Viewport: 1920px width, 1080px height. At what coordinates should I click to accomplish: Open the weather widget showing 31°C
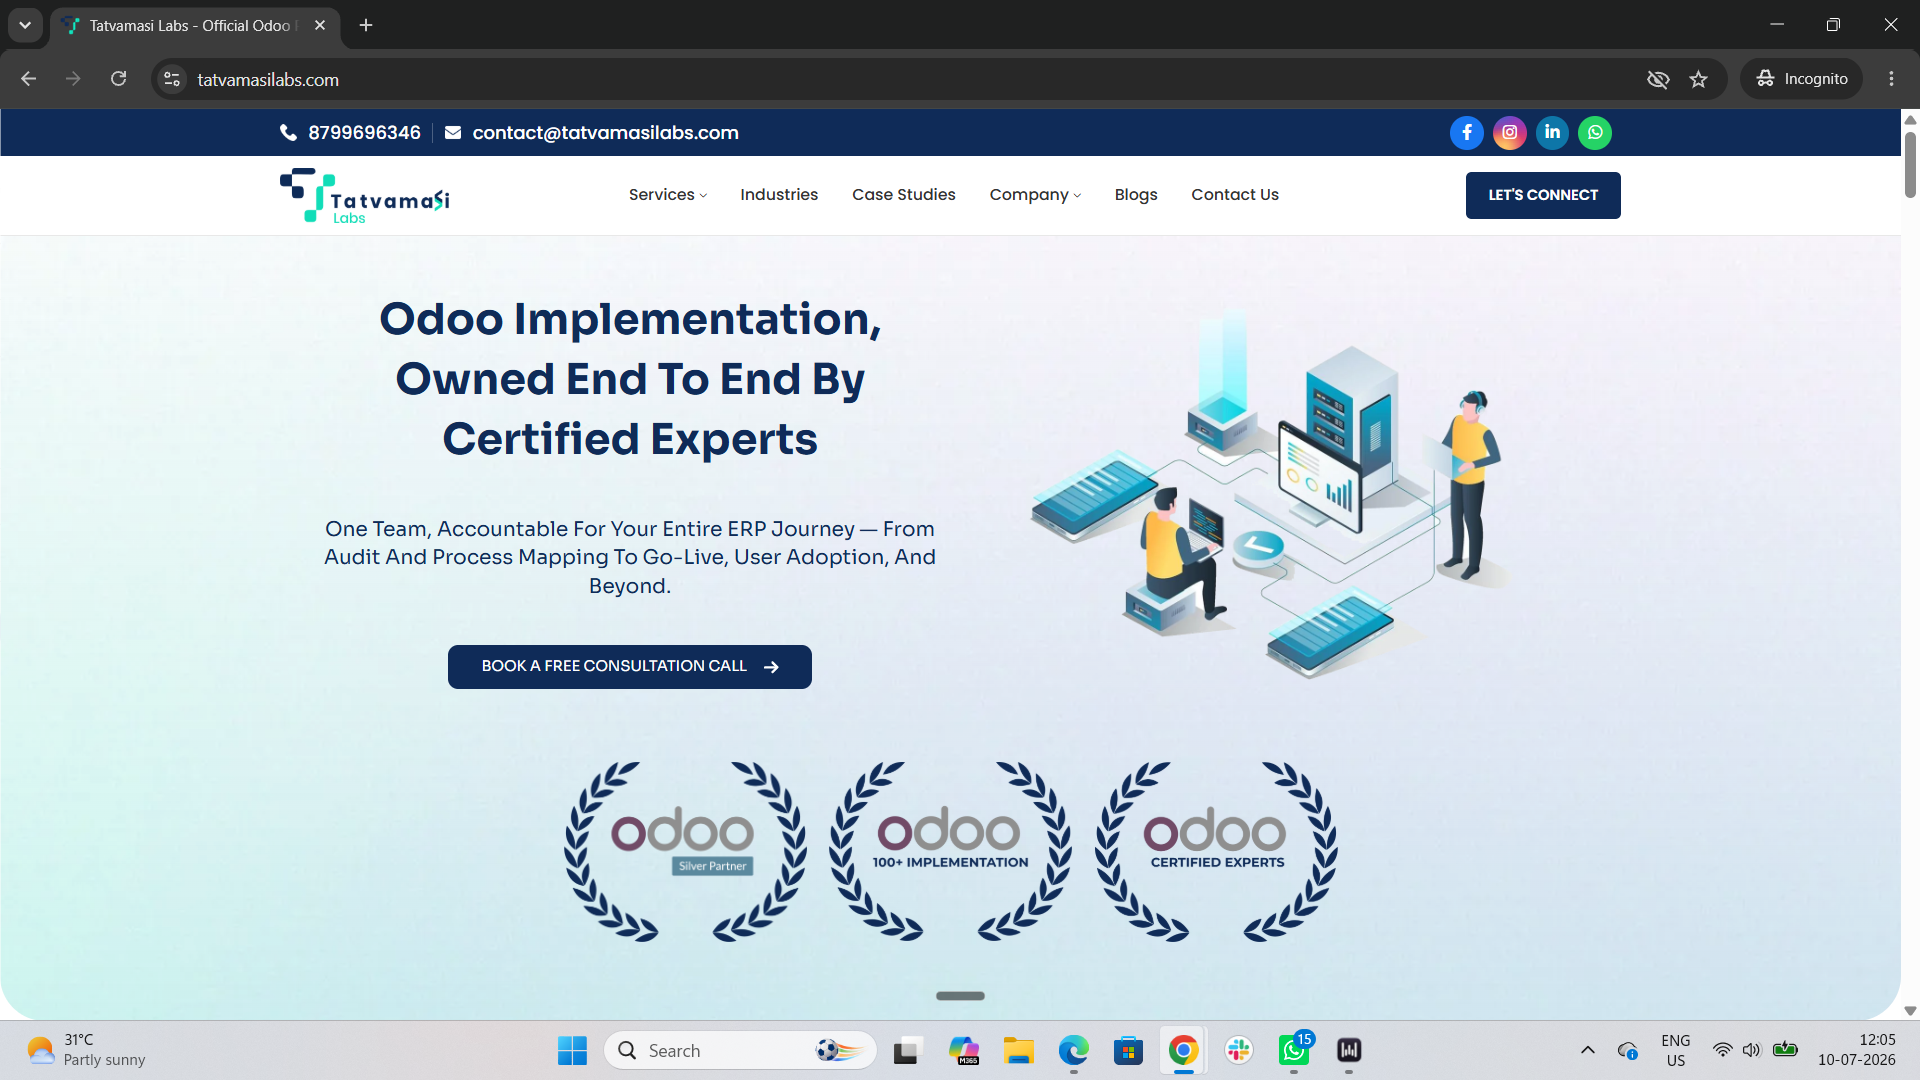click(88, 1051)
